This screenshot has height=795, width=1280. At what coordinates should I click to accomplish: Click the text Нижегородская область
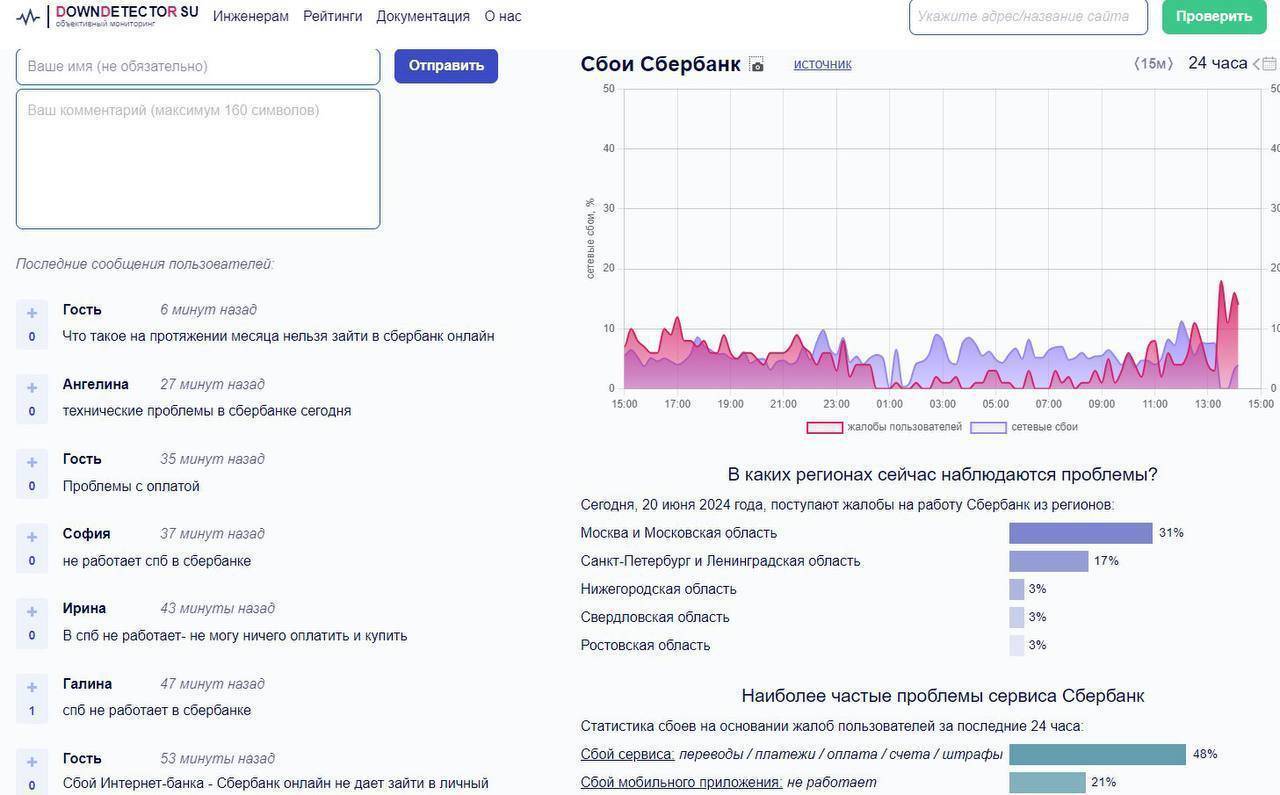(659, 589)
